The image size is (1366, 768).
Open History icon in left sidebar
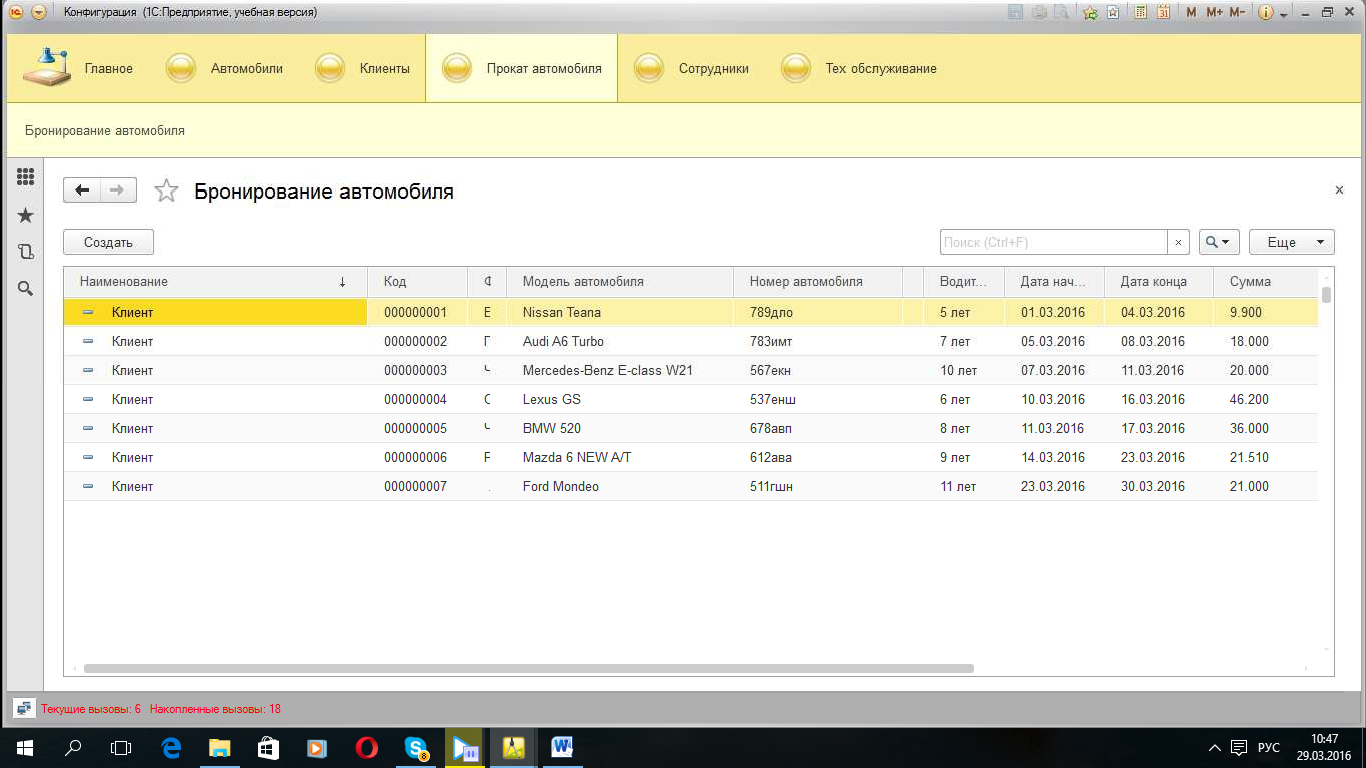click(x=26, y=252)
